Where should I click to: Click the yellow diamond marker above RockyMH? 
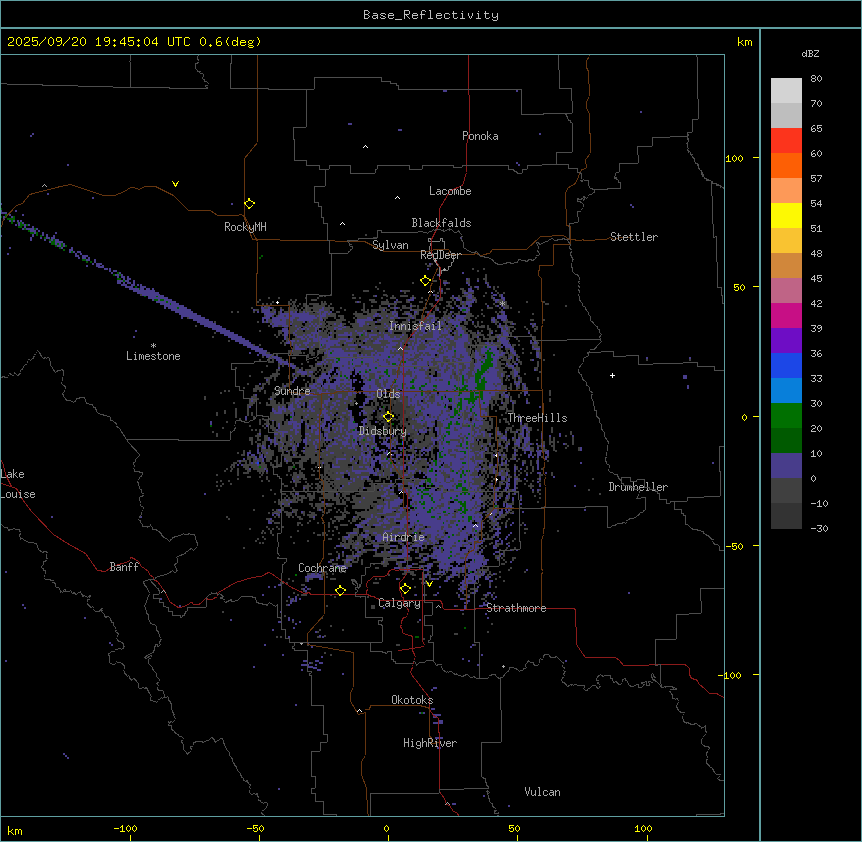click(249, 203)
